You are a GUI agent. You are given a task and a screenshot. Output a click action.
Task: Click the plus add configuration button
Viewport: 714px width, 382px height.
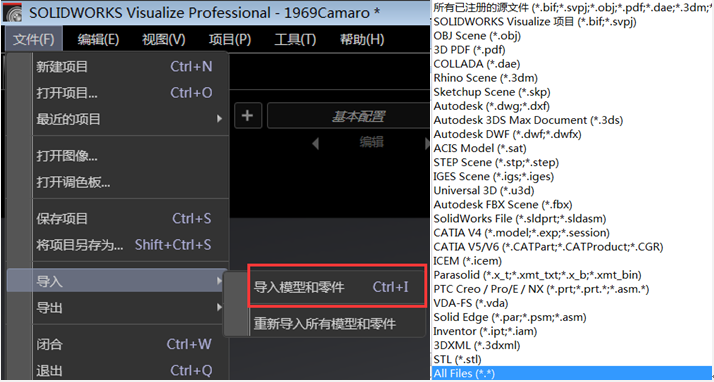point(247,116)
